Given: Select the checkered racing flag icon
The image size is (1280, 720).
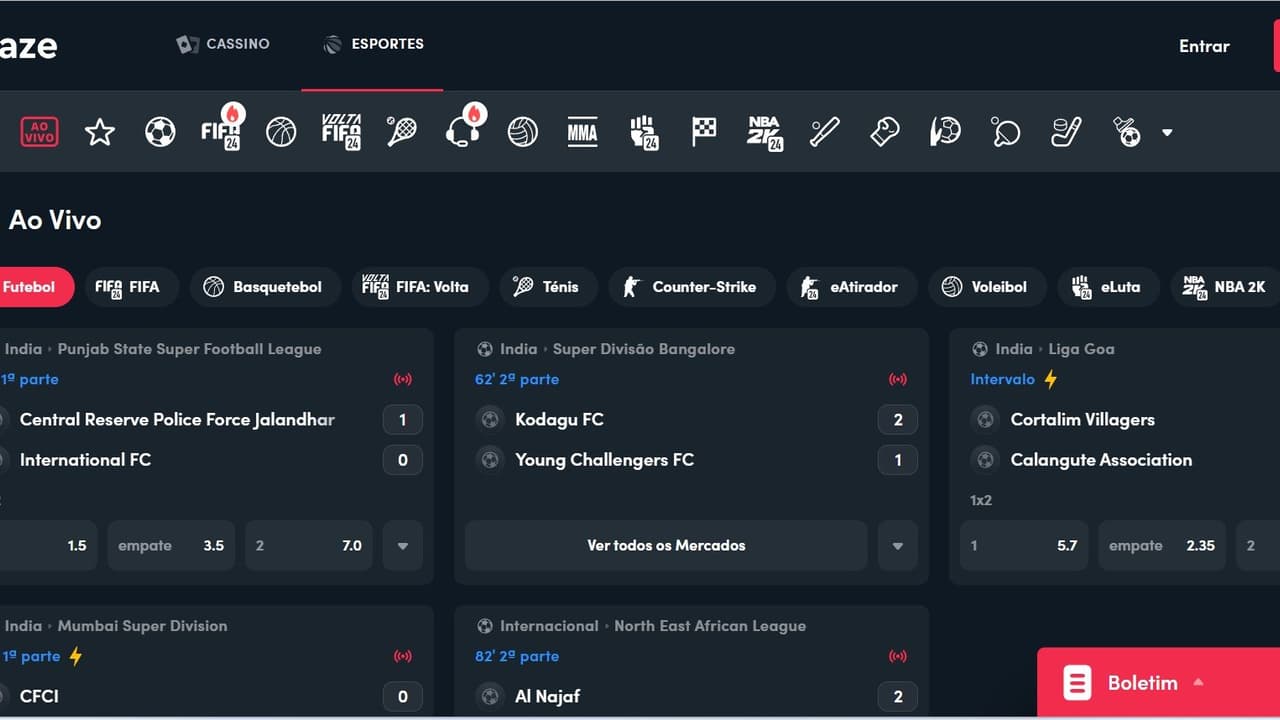Looking at the screenshot, I should pos(704,132).
